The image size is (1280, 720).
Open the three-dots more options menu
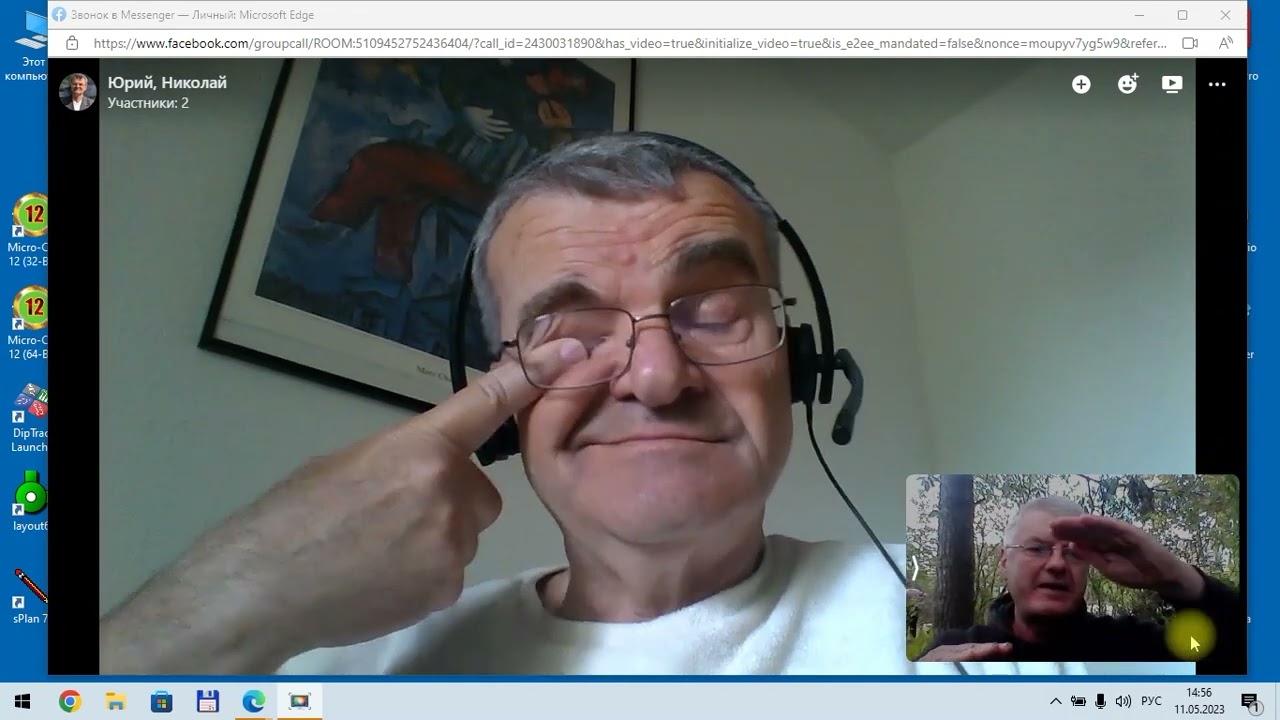tap(1217, 84)
